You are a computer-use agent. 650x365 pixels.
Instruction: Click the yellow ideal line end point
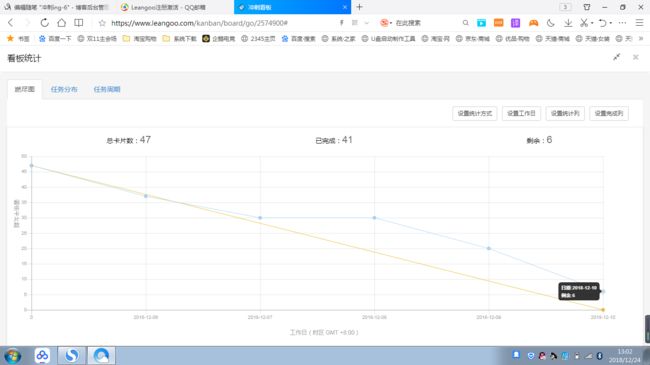[603, 310]
